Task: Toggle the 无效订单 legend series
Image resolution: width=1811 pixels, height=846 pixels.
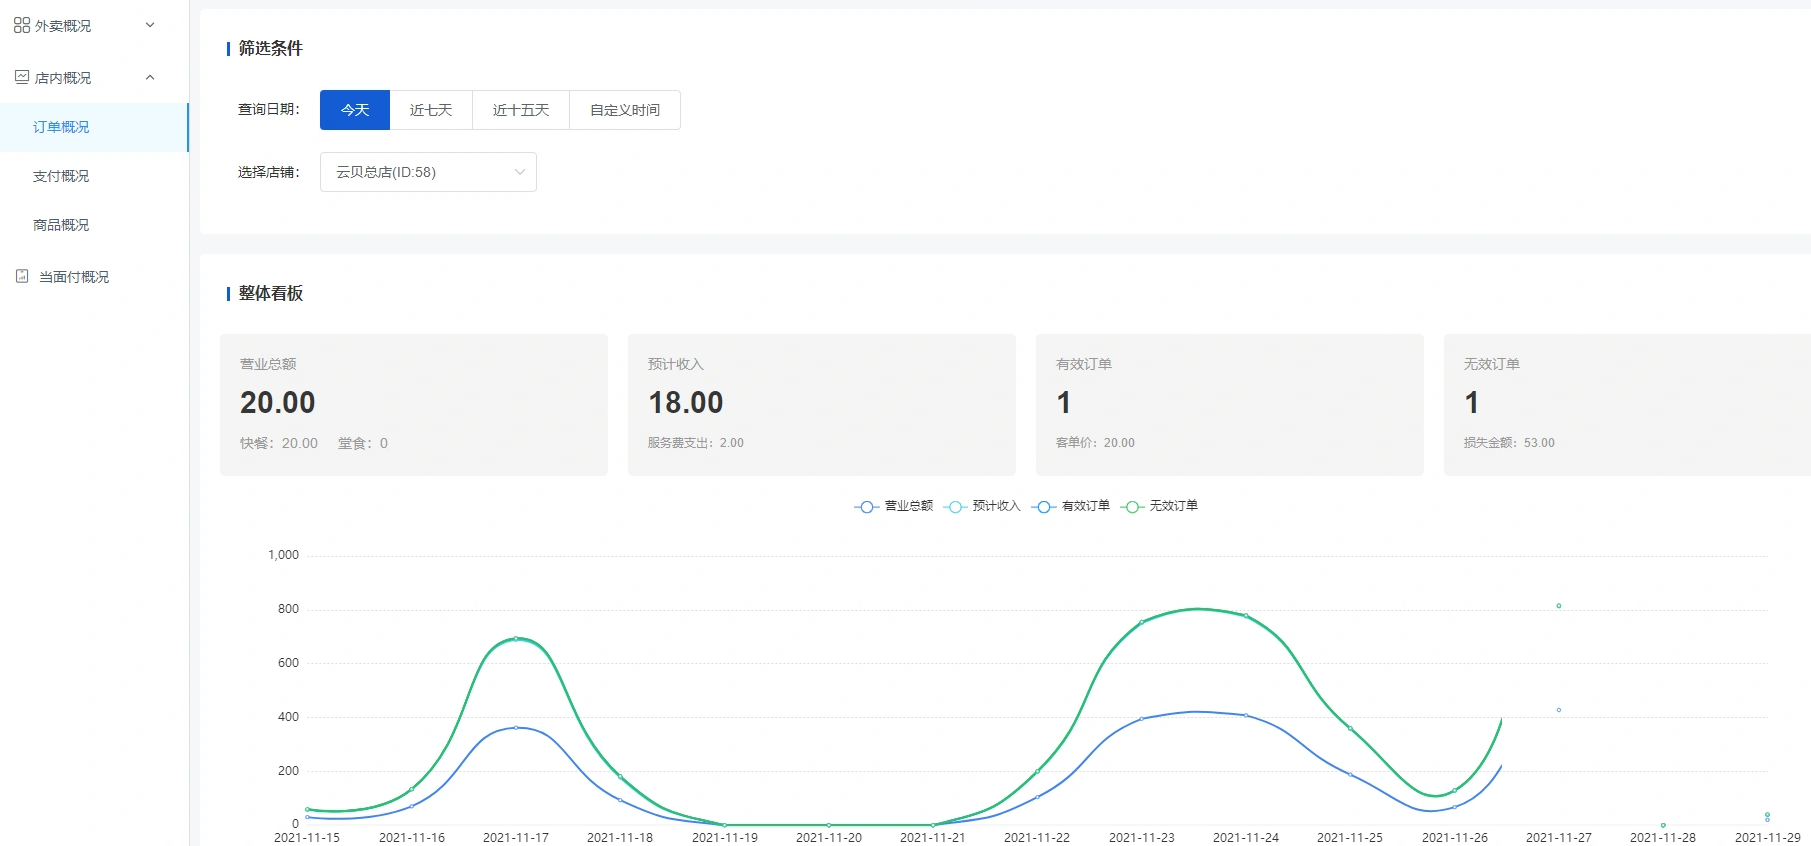Action: (x=1159, y=506)
